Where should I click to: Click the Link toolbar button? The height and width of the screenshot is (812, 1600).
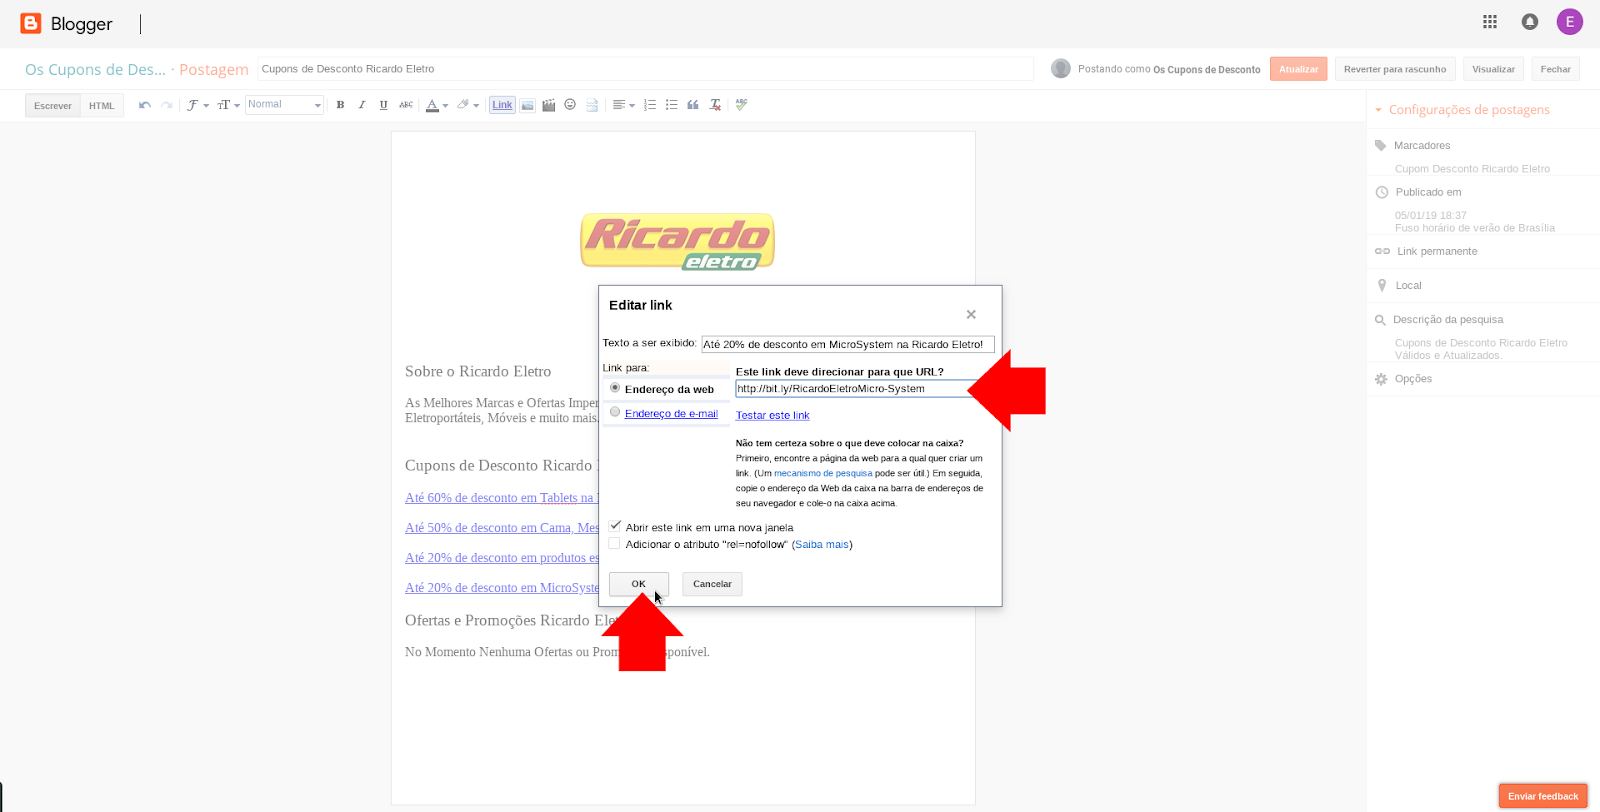[x=502, y=105]
